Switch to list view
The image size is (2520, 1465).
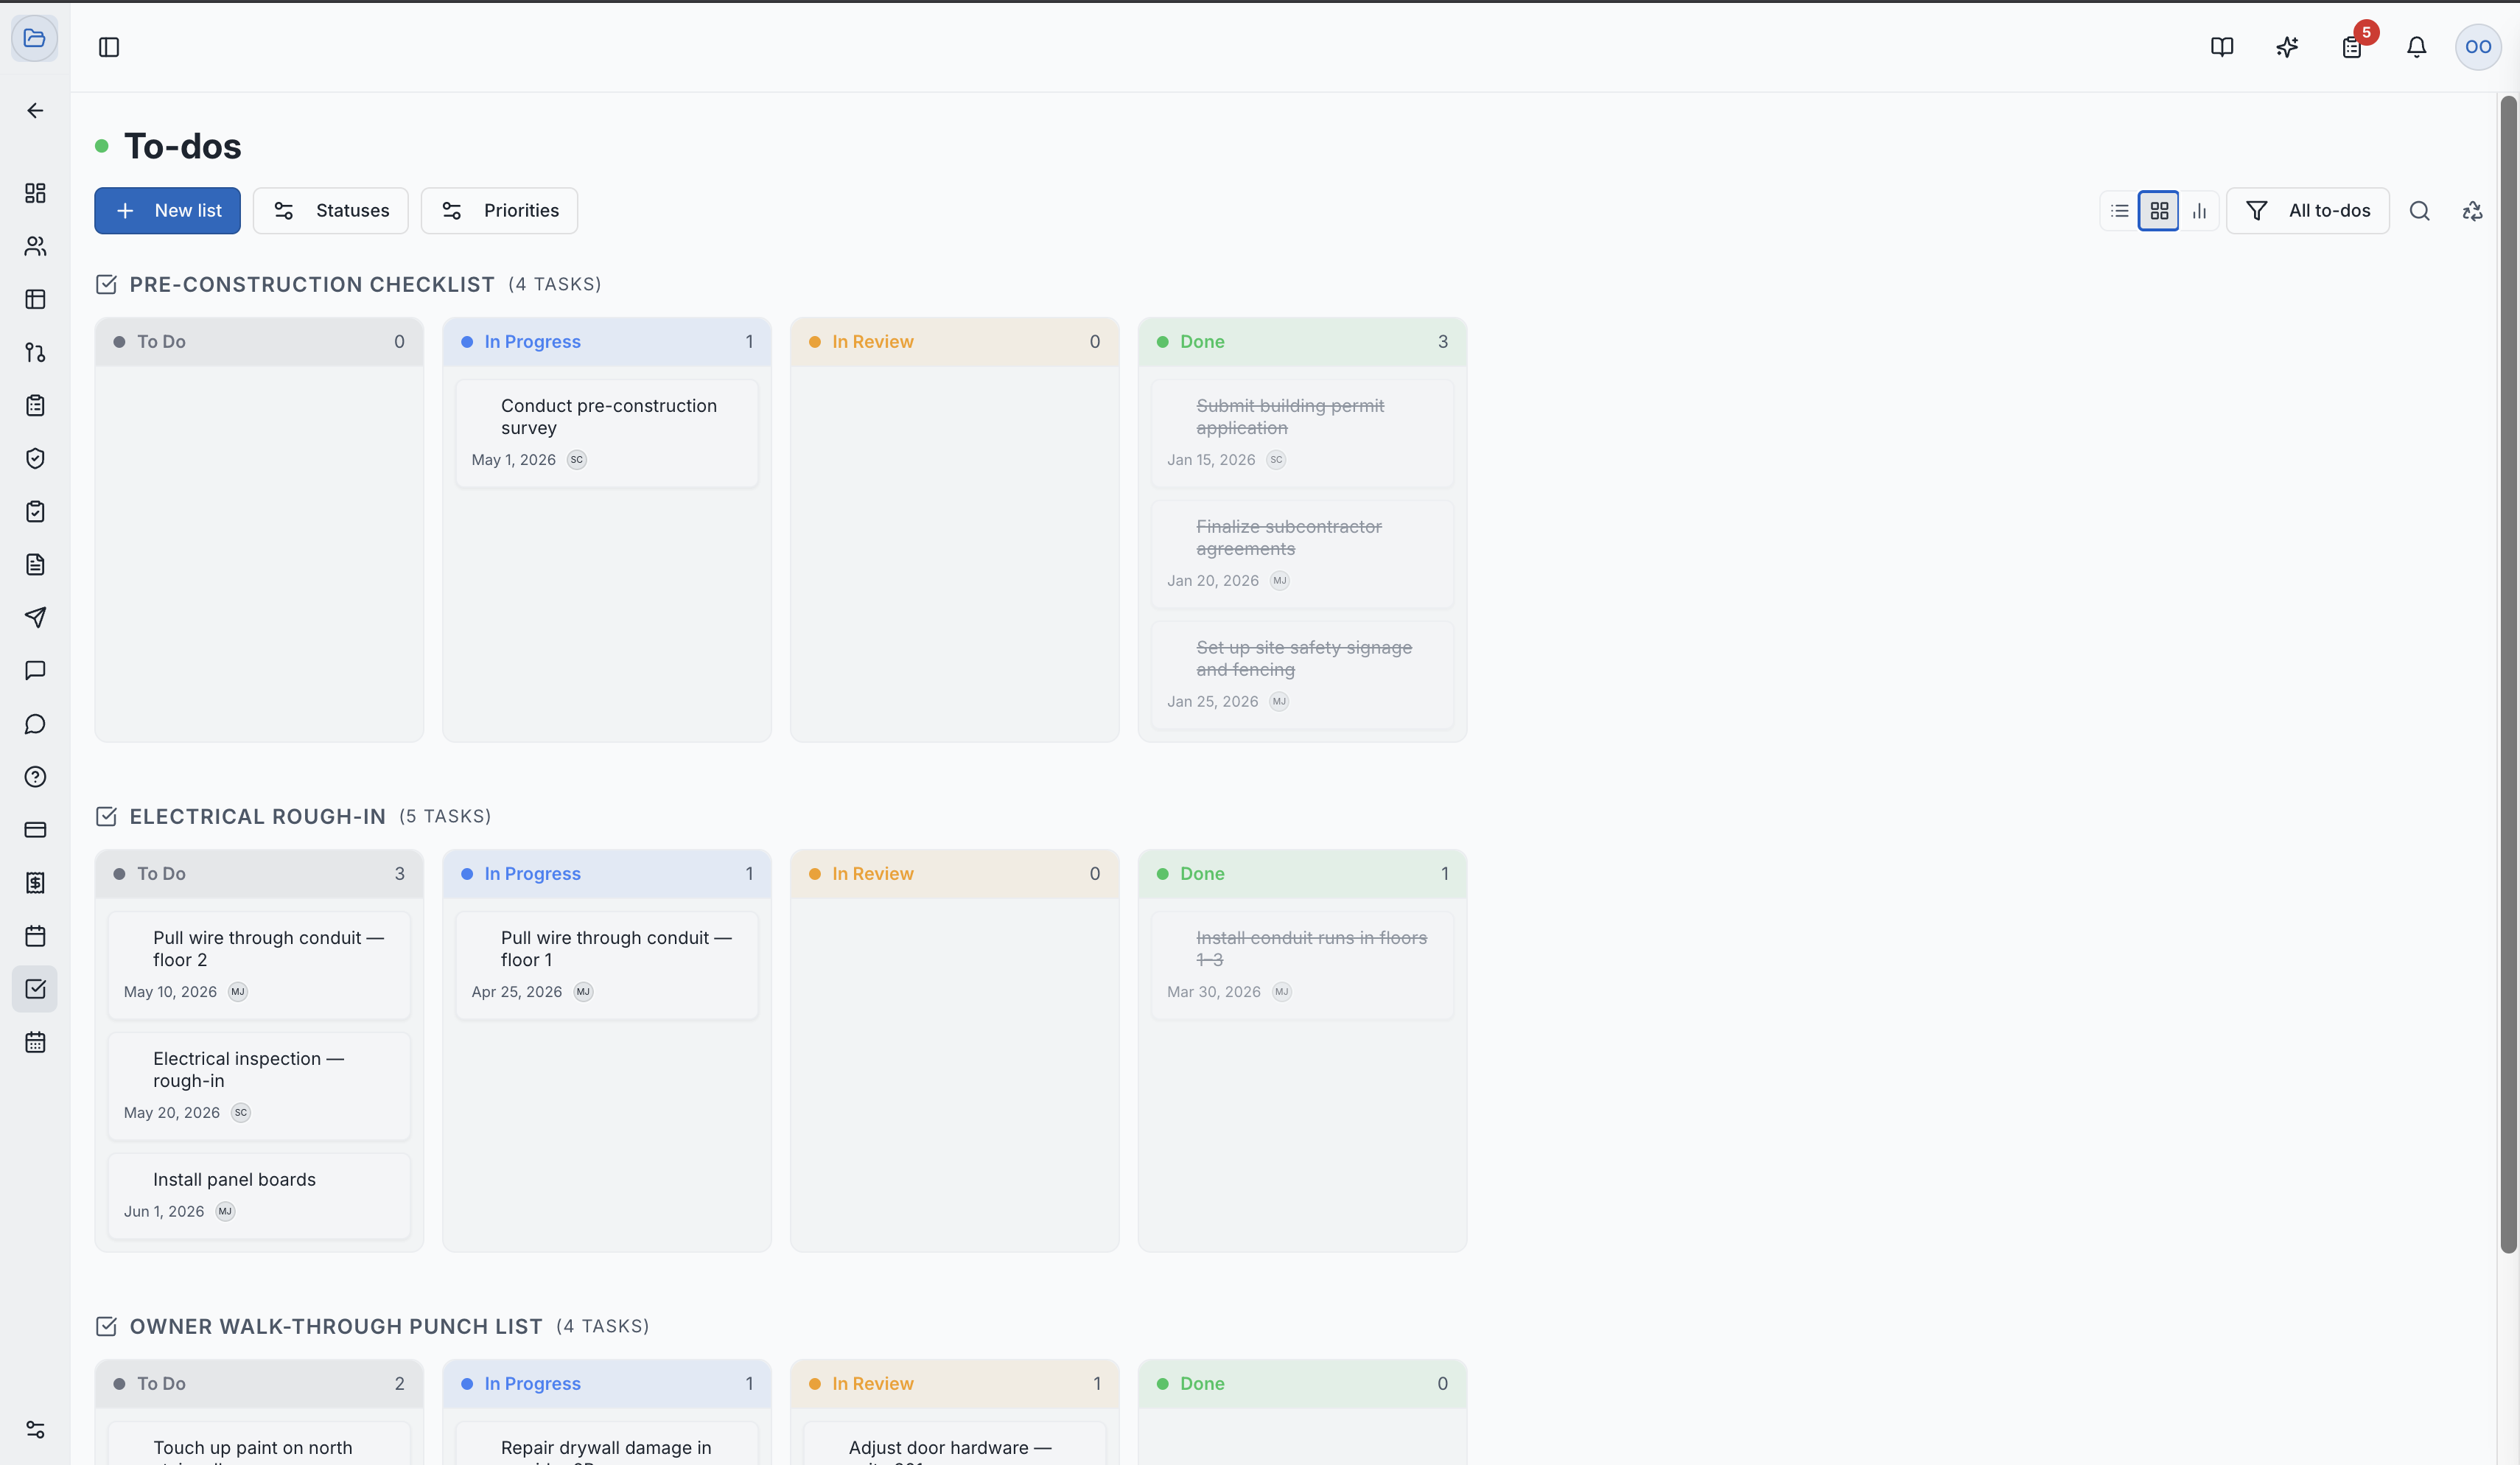click(2120, 211)
